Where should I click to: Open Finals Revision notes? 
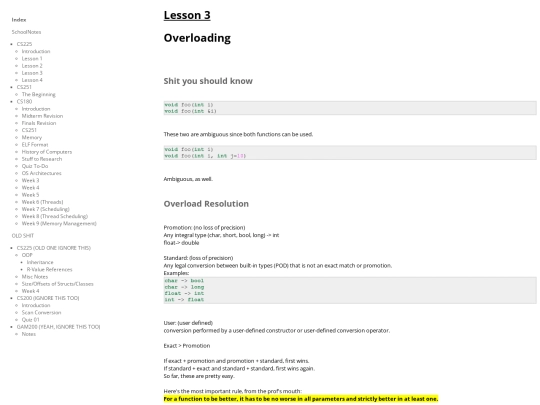point(39,123)
